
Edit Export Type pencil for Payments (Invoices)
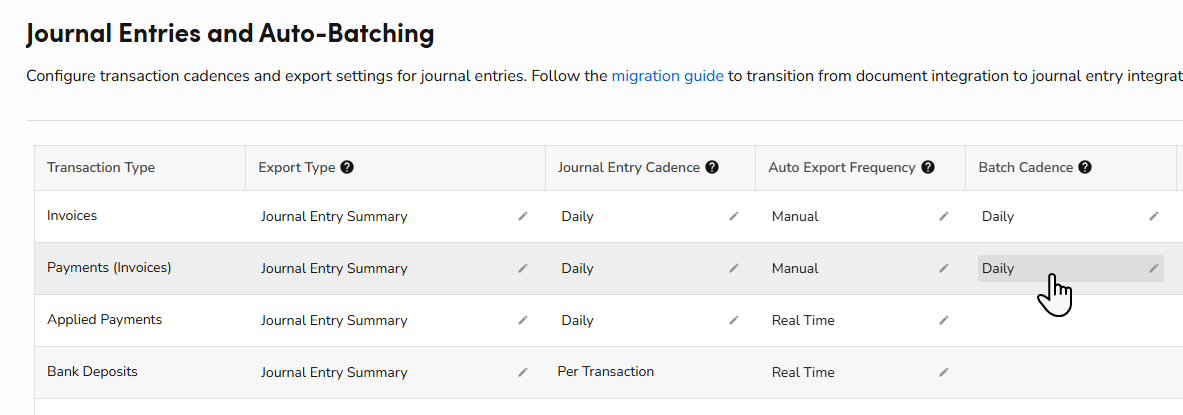[522, 268]
